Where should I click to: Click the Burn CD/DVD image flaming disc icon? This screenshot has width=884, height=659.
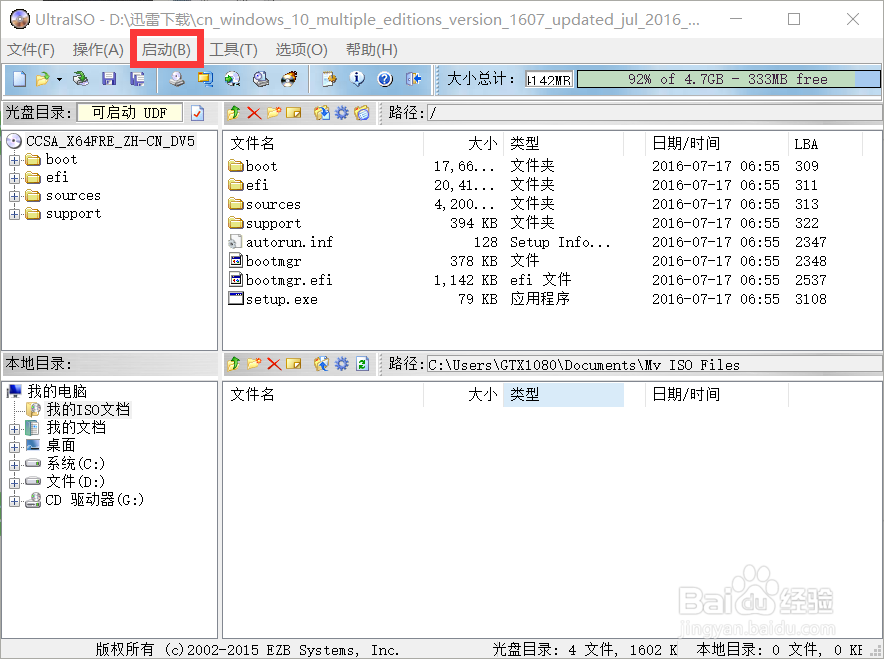point(289,79)
